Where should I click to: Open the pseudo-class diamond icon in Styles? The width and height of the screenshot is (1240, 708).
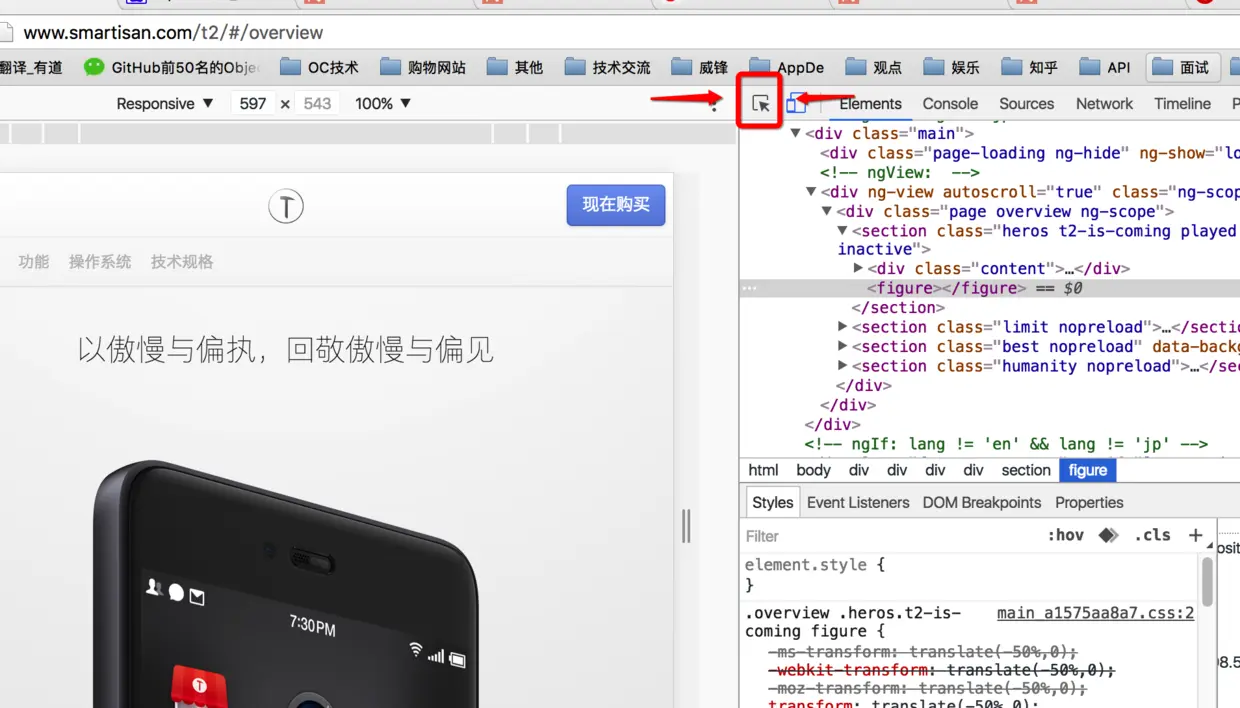[1106, 535]
